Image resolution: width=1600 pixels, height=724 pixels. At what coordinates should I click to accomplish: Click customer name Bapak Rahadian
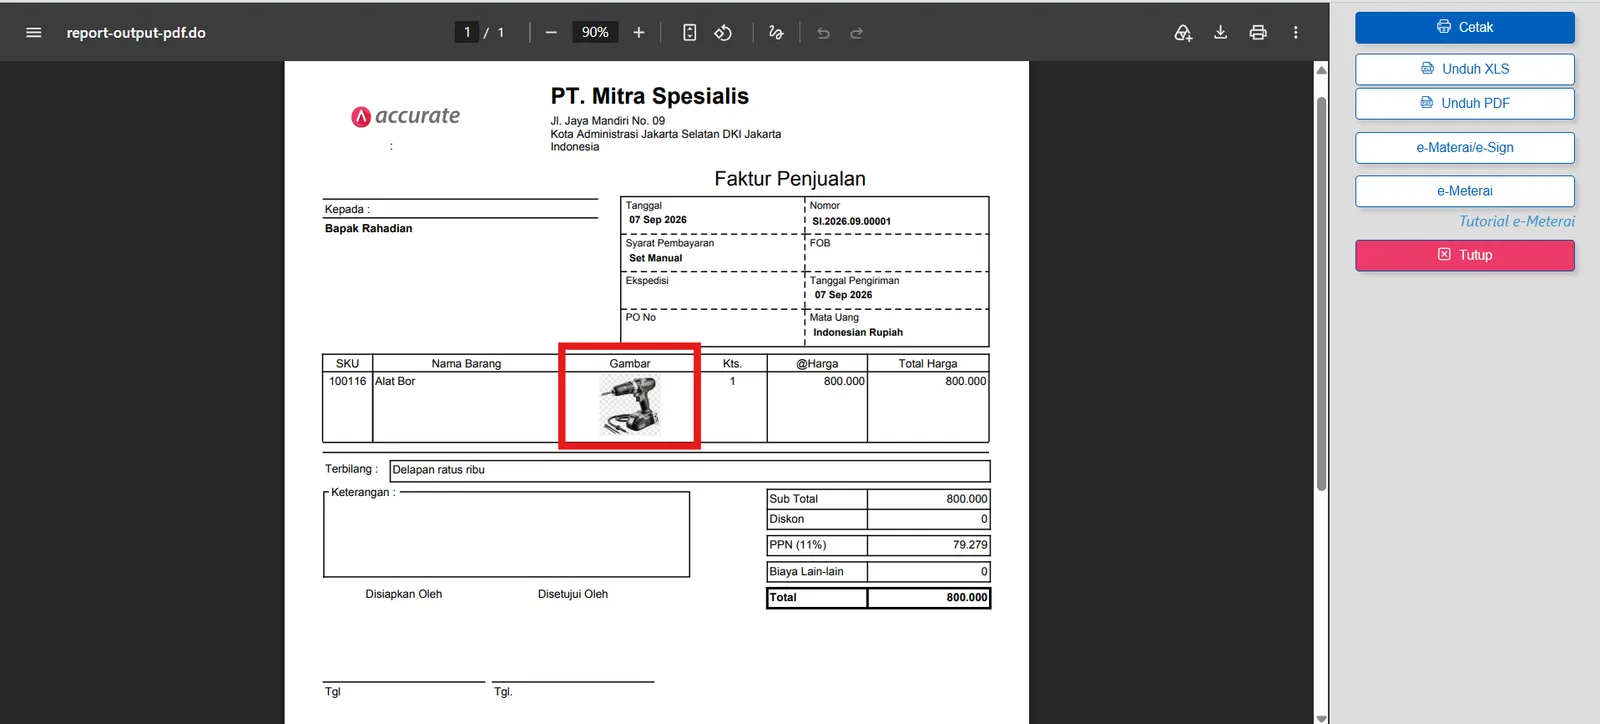(368, 228)
